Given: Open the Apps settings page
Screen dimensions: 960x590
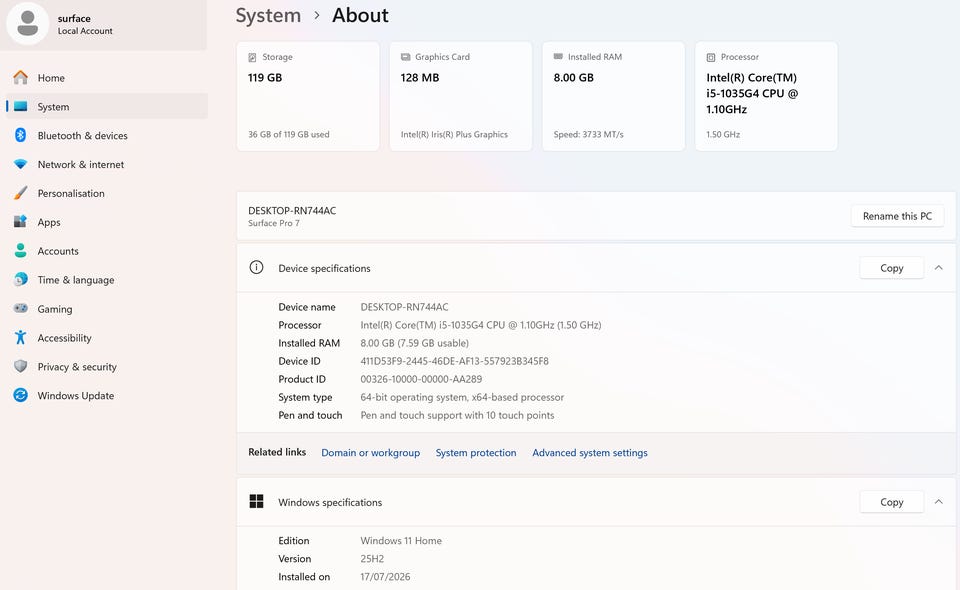Looking at the screenshot, I should point(106,222).
